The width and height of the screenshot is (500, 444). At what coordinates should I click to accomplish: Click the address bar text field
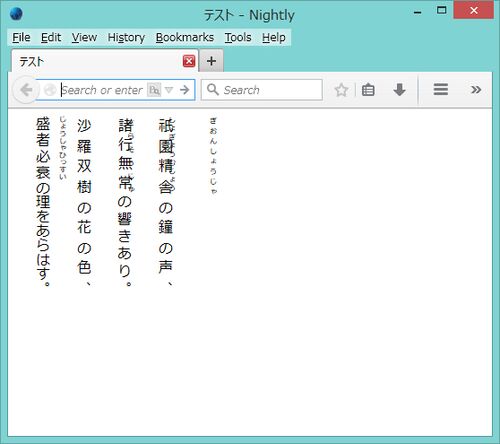click(x=102, y=90)
